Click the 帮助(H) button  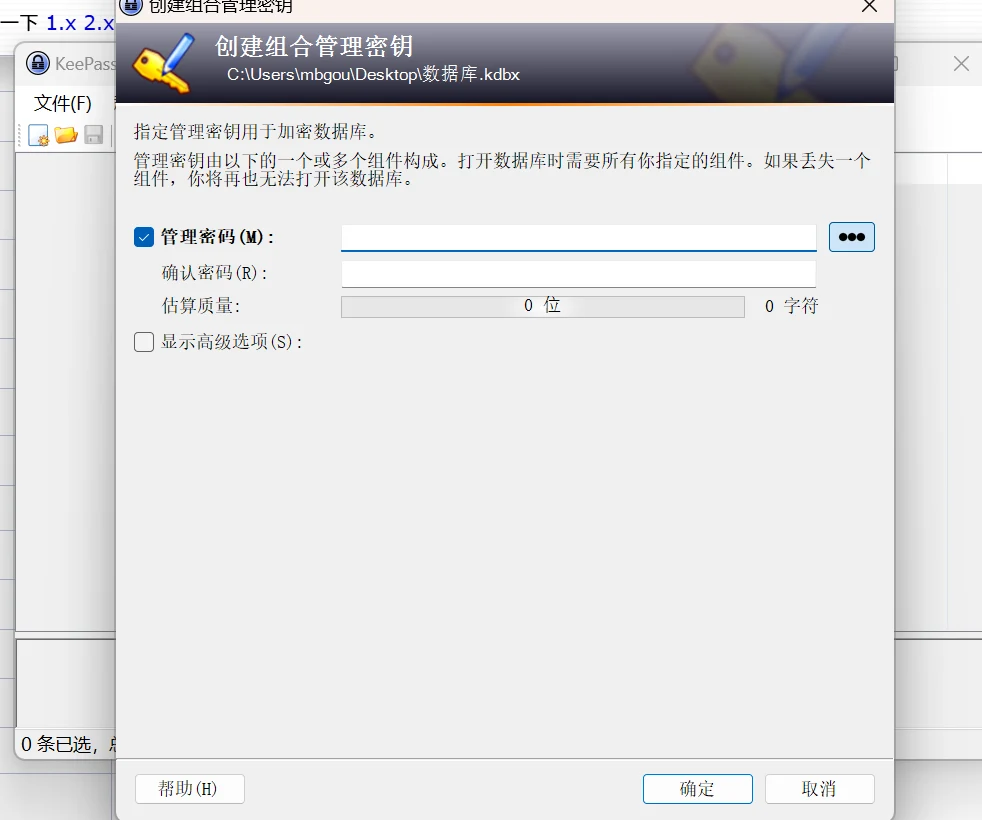click(x=190, y=789)
